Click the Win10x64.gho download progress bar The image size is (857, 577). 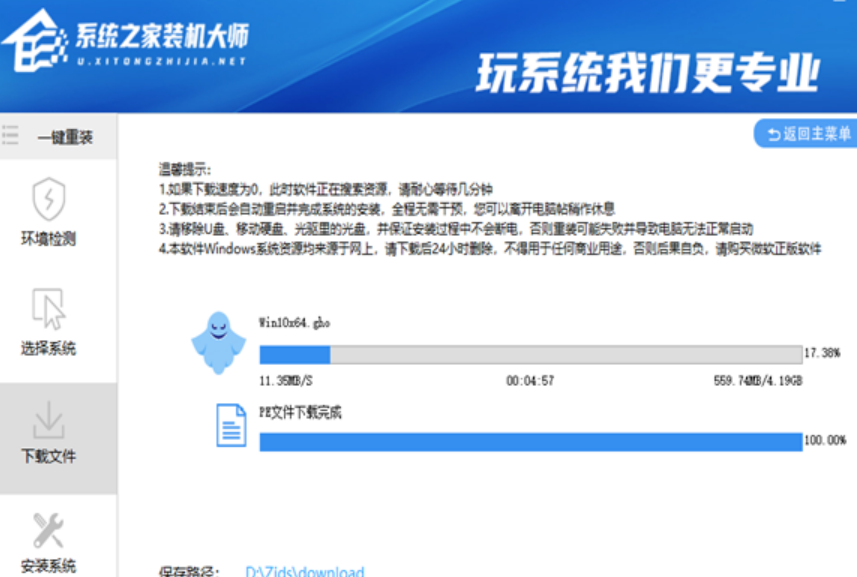[x=530, y=355]
